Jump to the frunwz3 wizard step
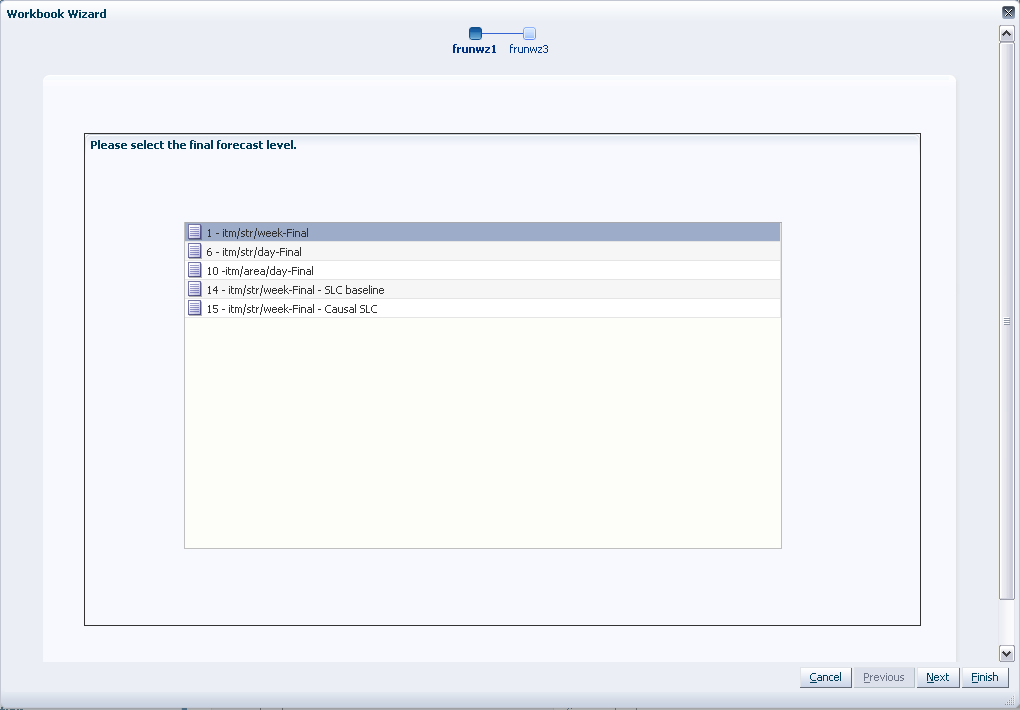Image resolution: width=1020 pixels, height=710 pixels. coord(529,49)
